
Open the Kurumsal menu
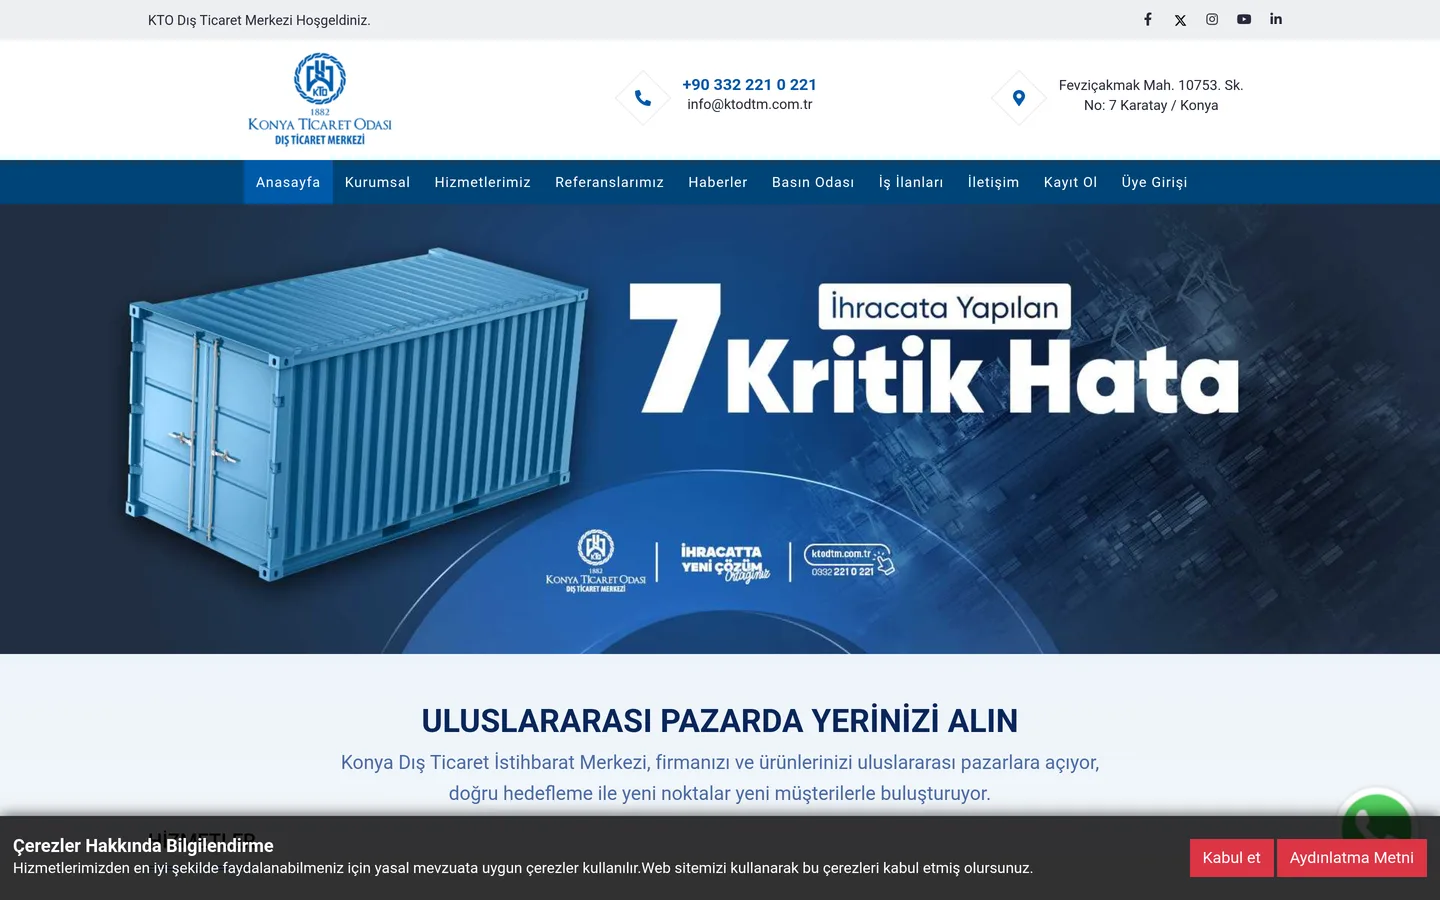click(x=377, y=182)
